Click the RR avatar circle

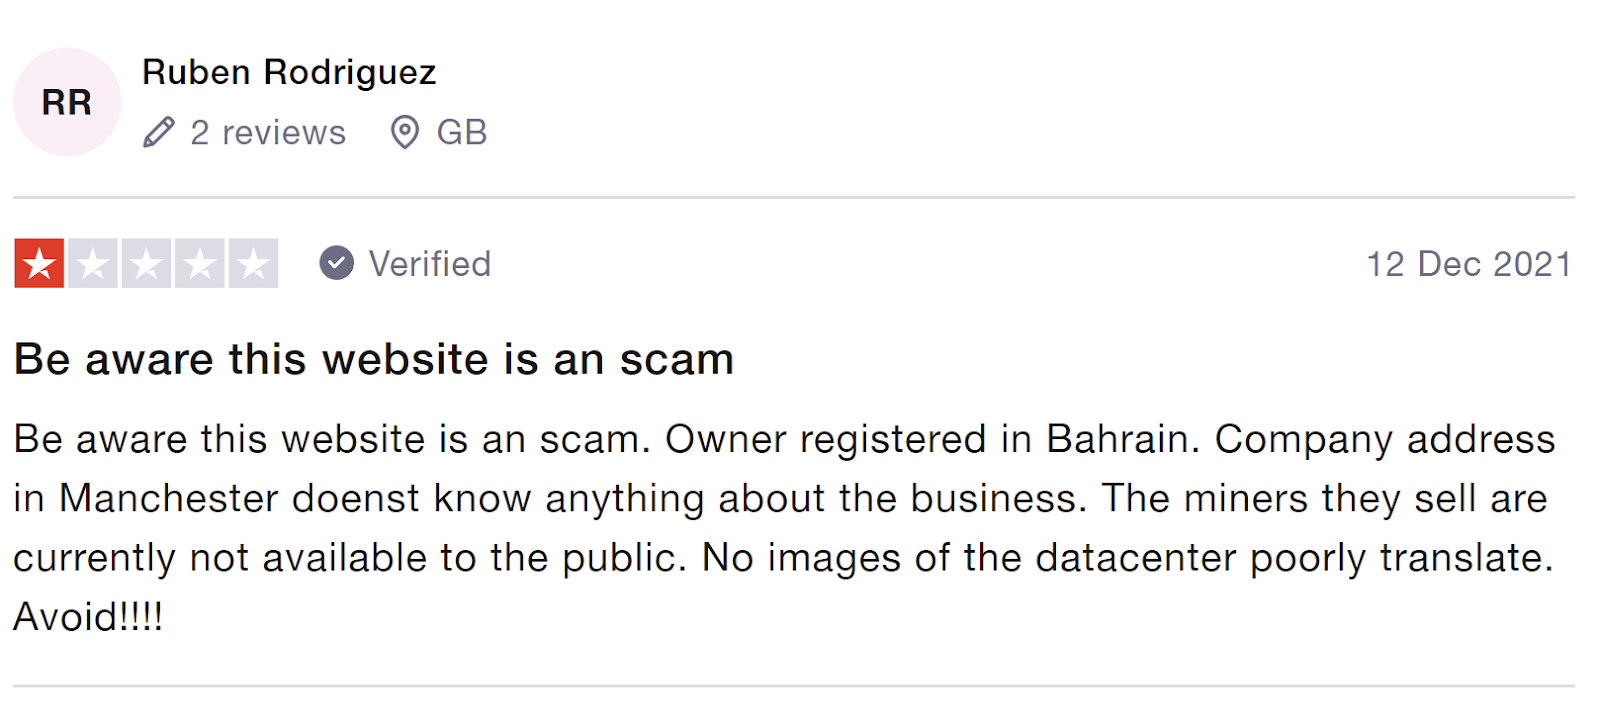[67, 102]
